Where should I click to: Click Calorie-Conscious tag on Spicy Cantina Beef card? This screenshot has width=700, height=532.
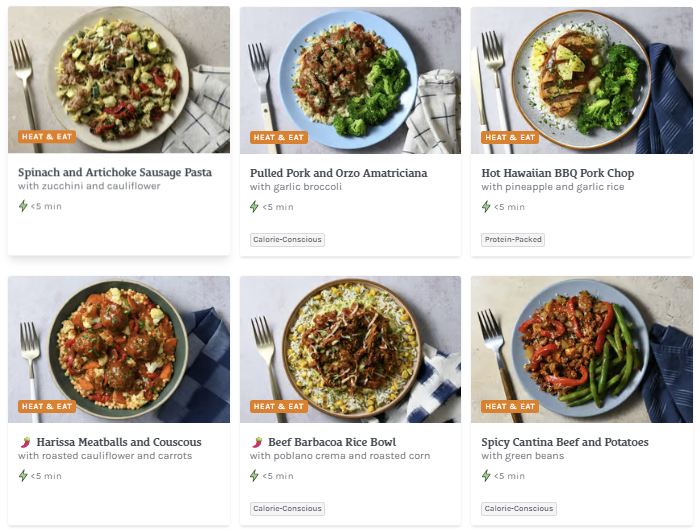518,509
